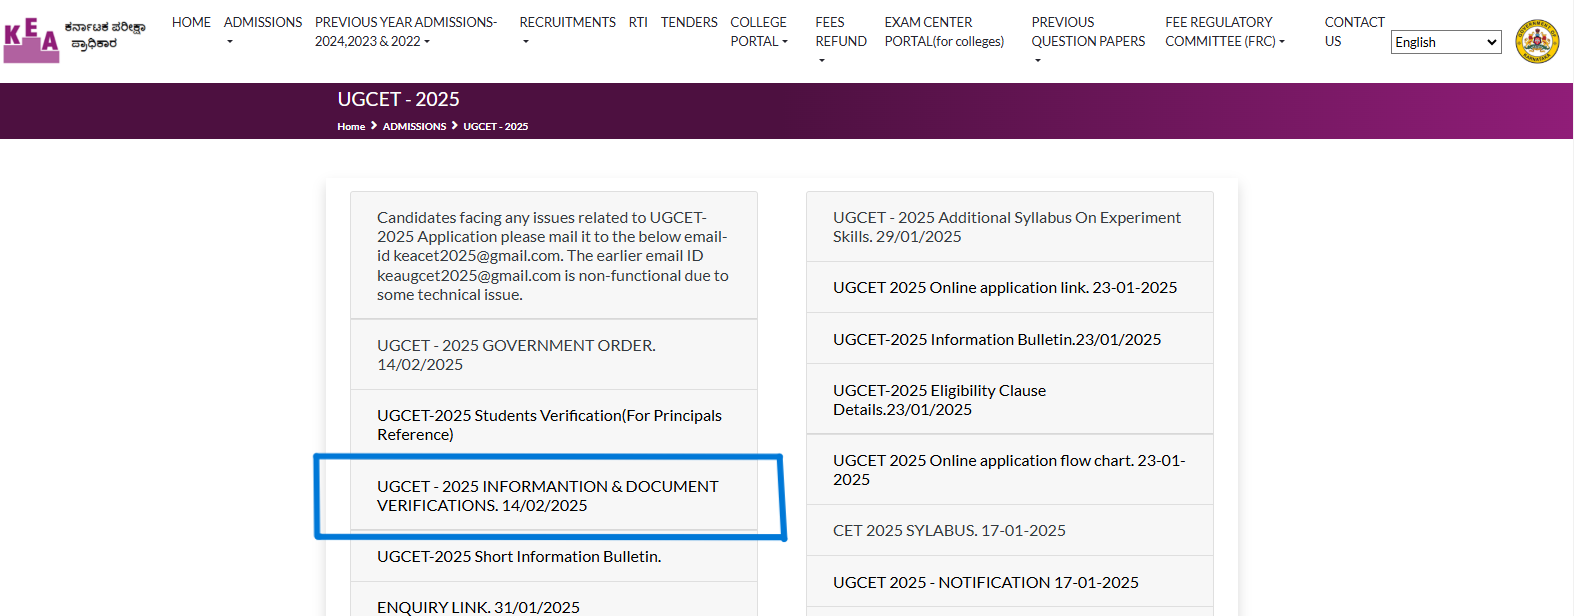
Task: Open EXAM CENTER PORTAL (for colleges)
Action: [944, 31]
